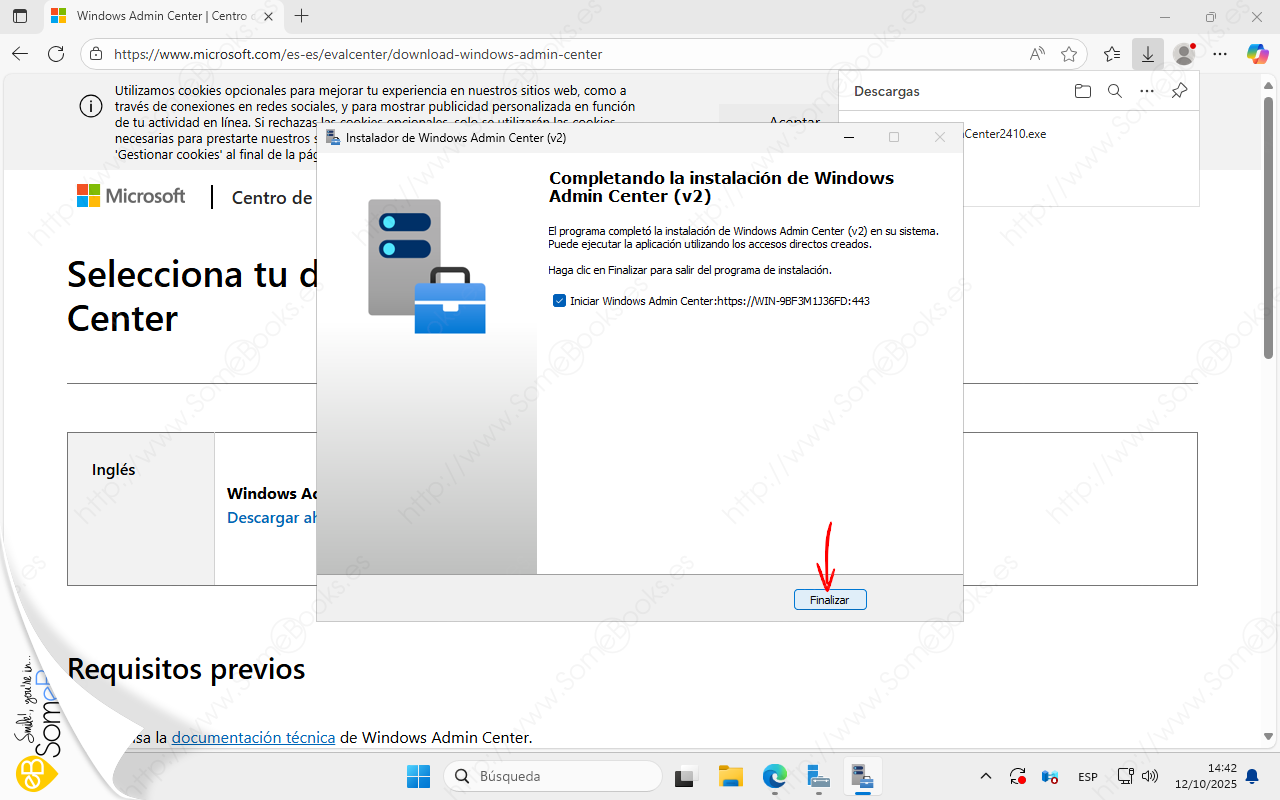Switch to Windows Admin Center browser tab

click(160, 16)
